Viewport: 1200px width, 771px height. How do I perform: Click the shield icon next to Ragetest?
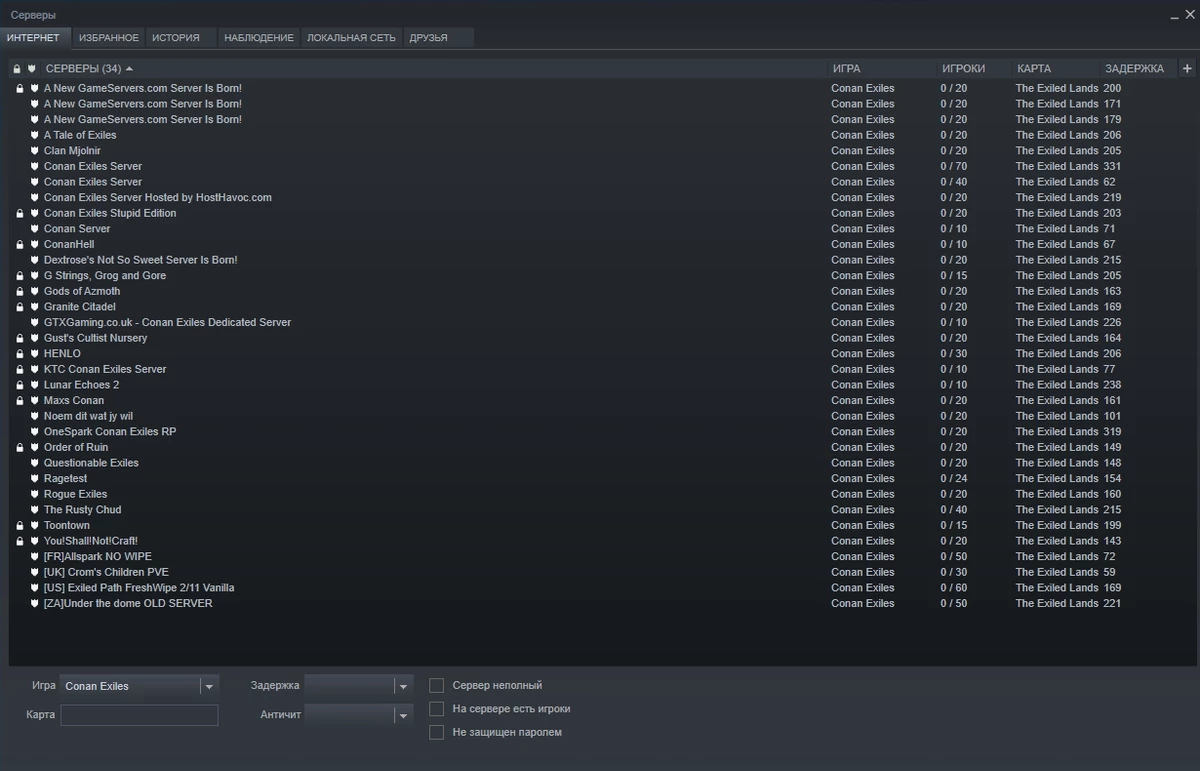click(x=34, y=479)
